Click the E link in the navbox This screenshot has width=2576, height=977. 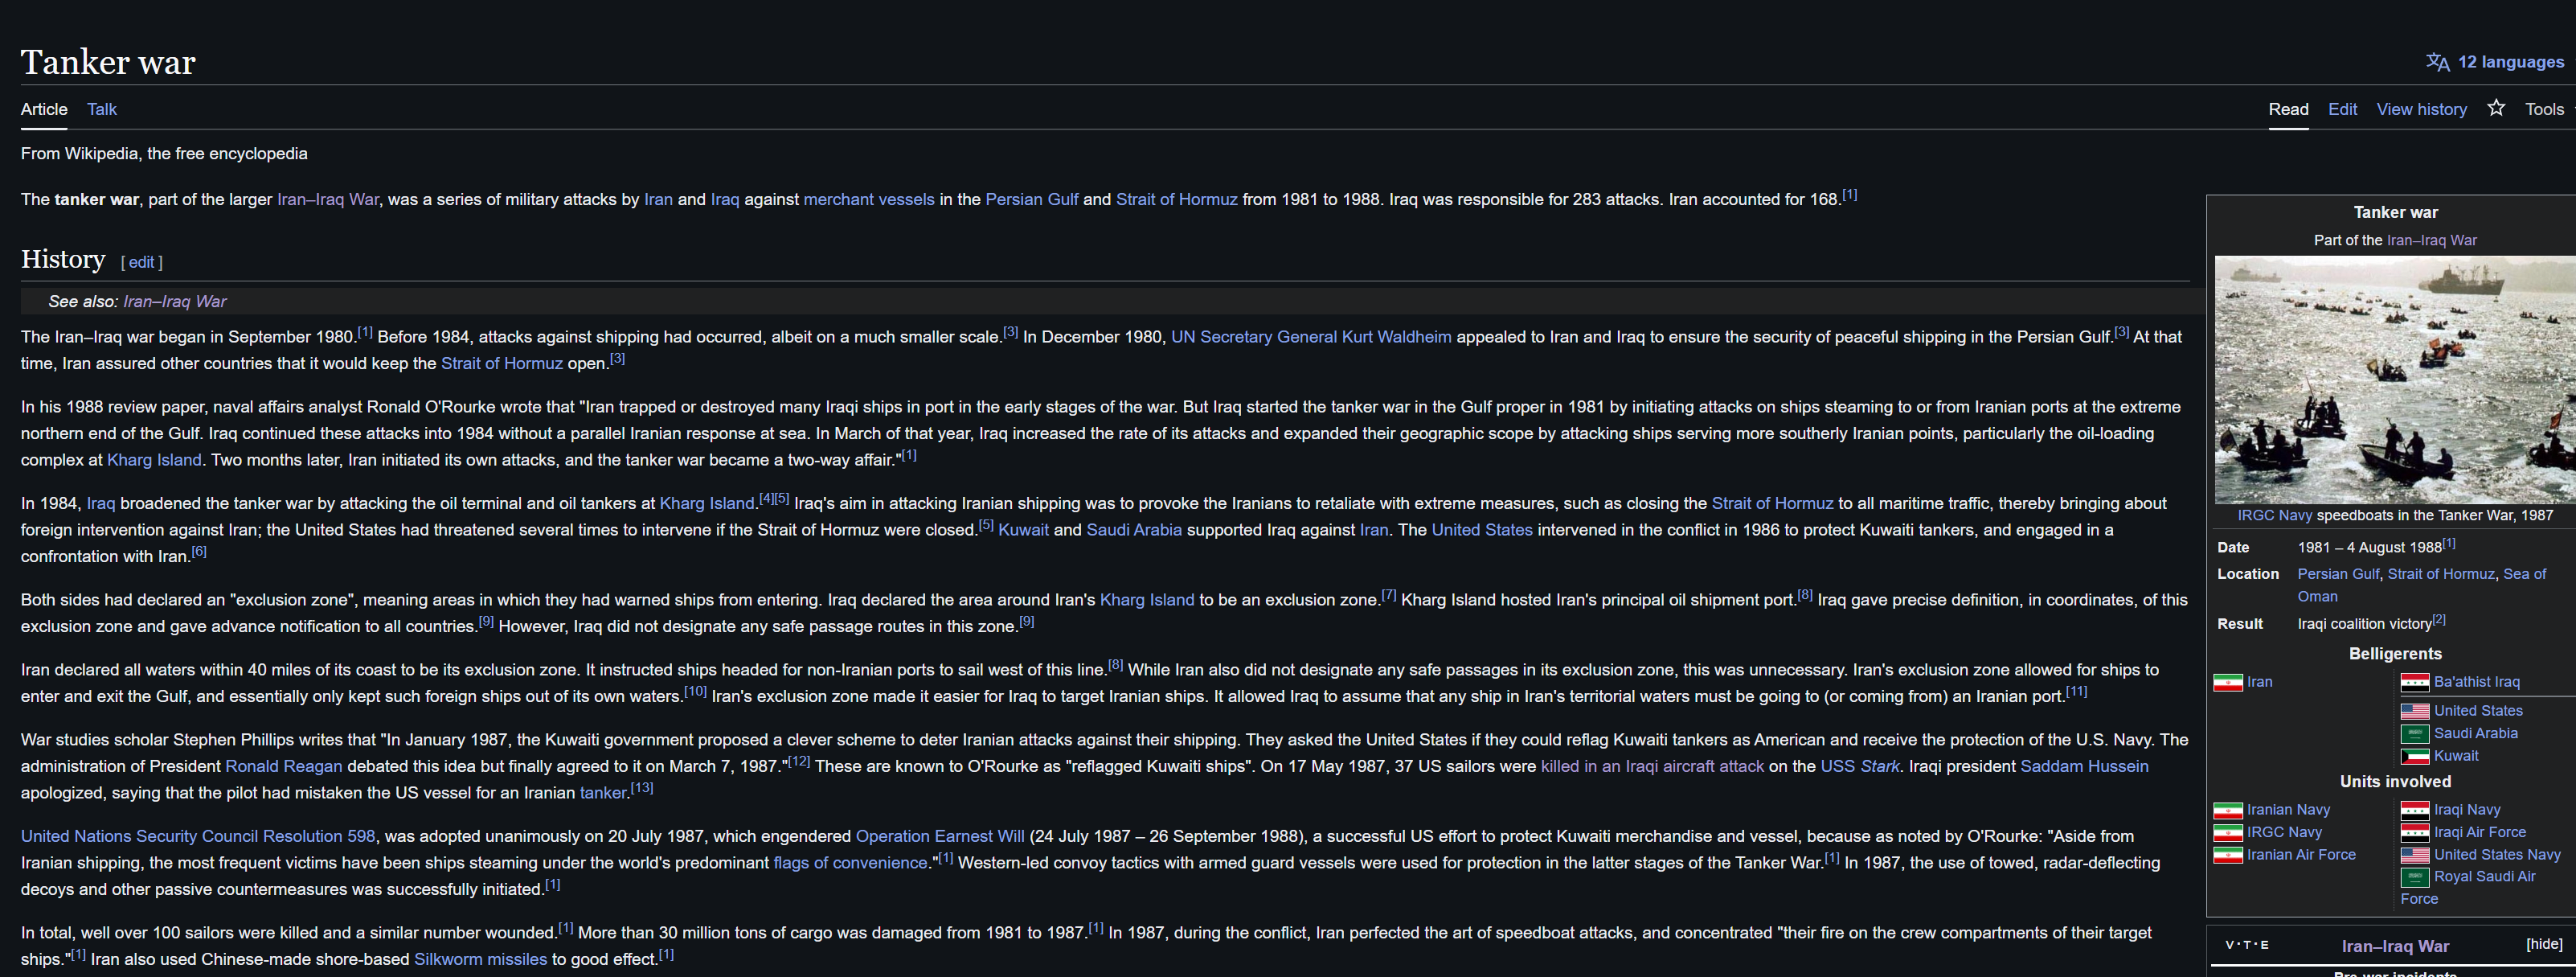pos(2264,945)
